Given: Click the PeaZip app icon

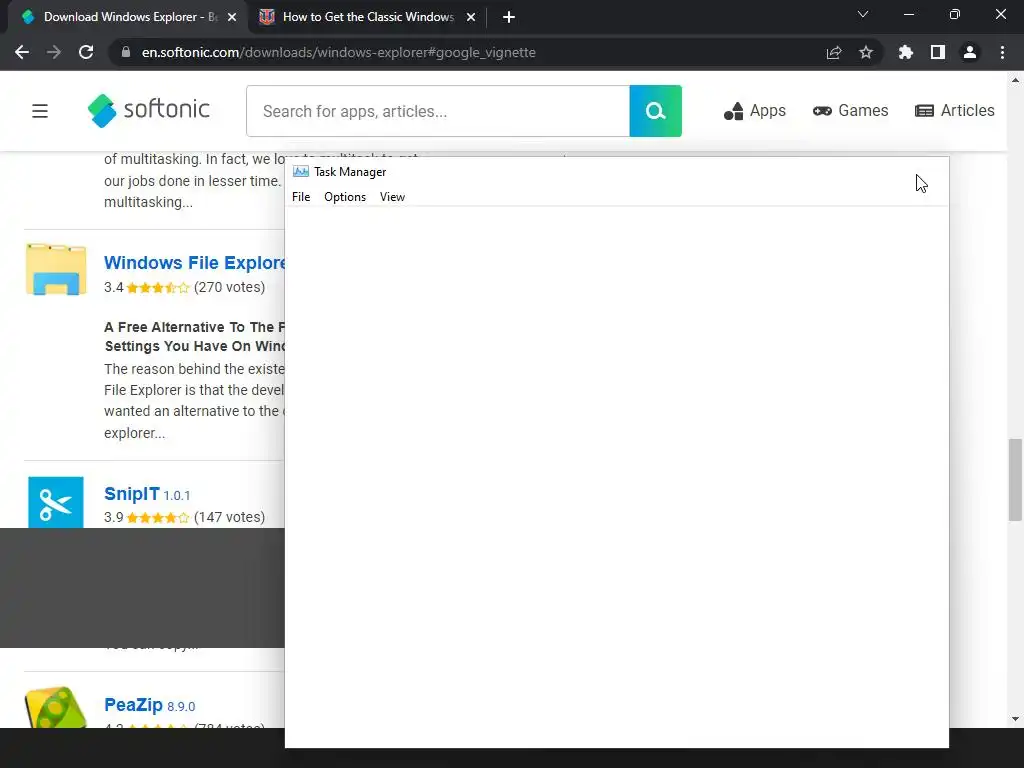Looking at the screenshot, I should pyautogui.click(x=56, y=707).
